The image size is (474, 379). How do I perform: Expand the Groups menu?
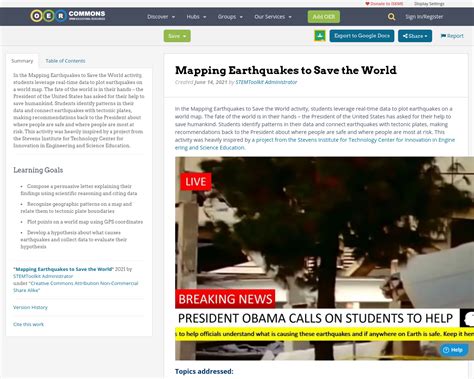tap(230, 17)
